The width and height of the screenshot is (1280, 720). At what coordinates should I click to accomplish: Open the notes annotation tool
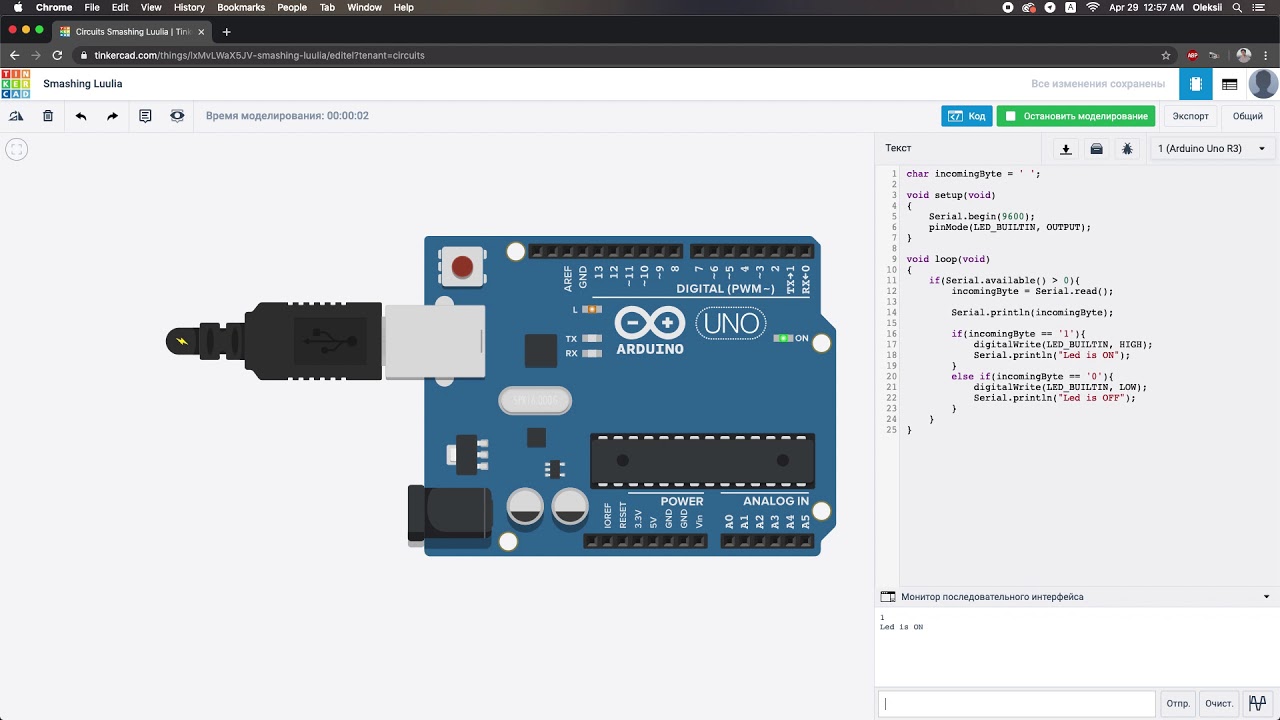(145, 116)
